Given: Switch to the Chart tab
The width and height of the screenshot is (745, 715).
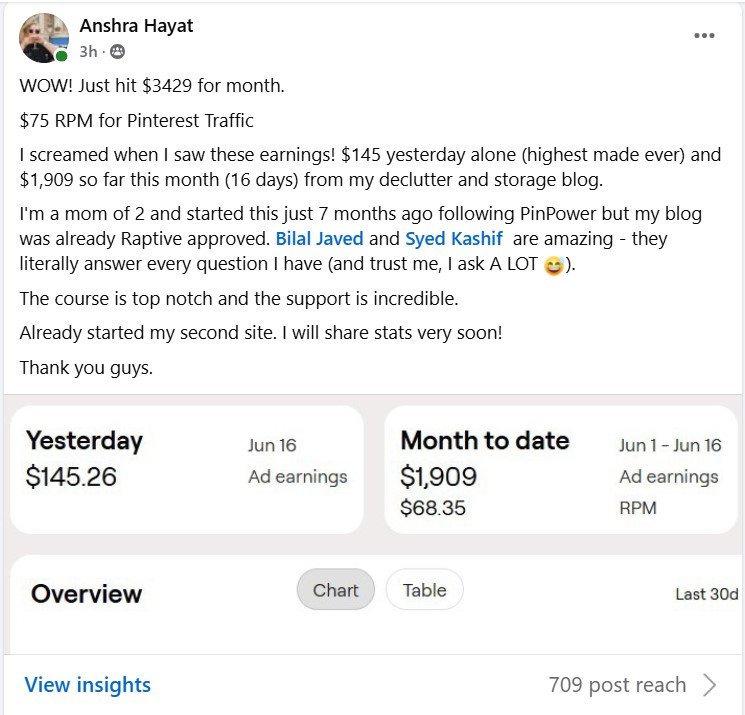Looking at the screenshot, I should pyautogui.click(x=335, y=590).
